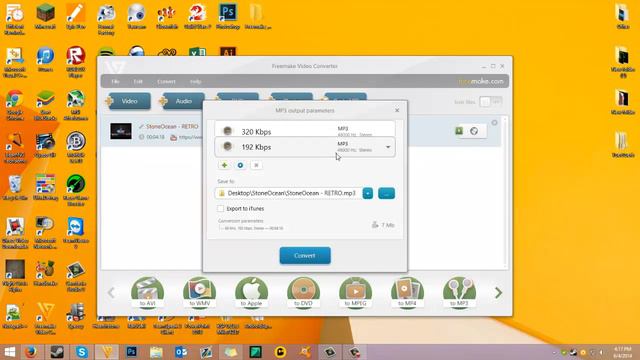The height and width of the screenshot is (360, 640).
Task: Close the MP3 output parameters dialog
Action: (397, 110)
